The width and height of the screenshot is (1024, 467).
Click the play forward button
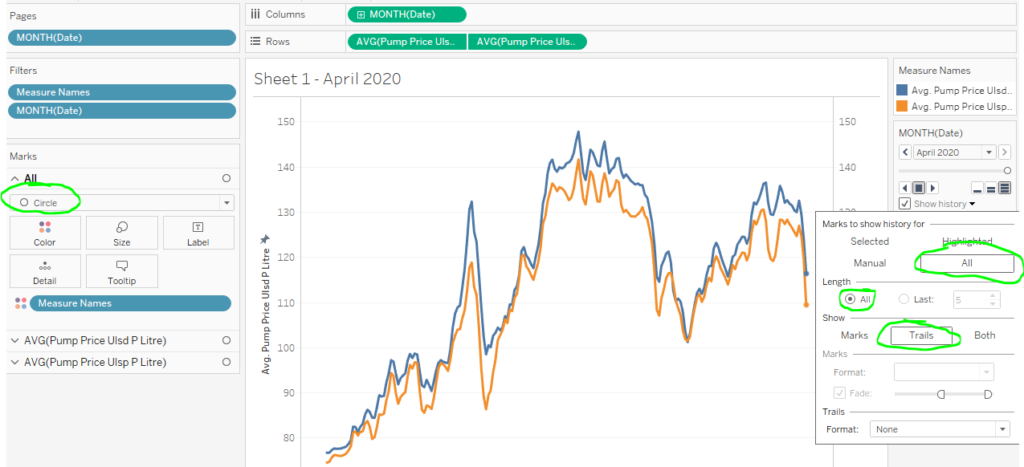[933, 188]
